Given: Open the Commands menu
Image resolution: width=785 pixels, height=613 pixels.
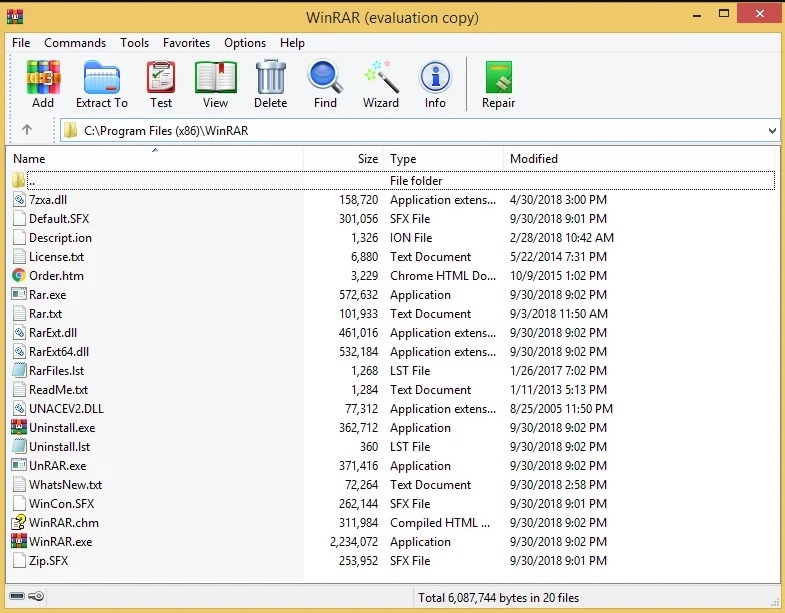Looking at the screenshot, I should click(x=75, y=43).
